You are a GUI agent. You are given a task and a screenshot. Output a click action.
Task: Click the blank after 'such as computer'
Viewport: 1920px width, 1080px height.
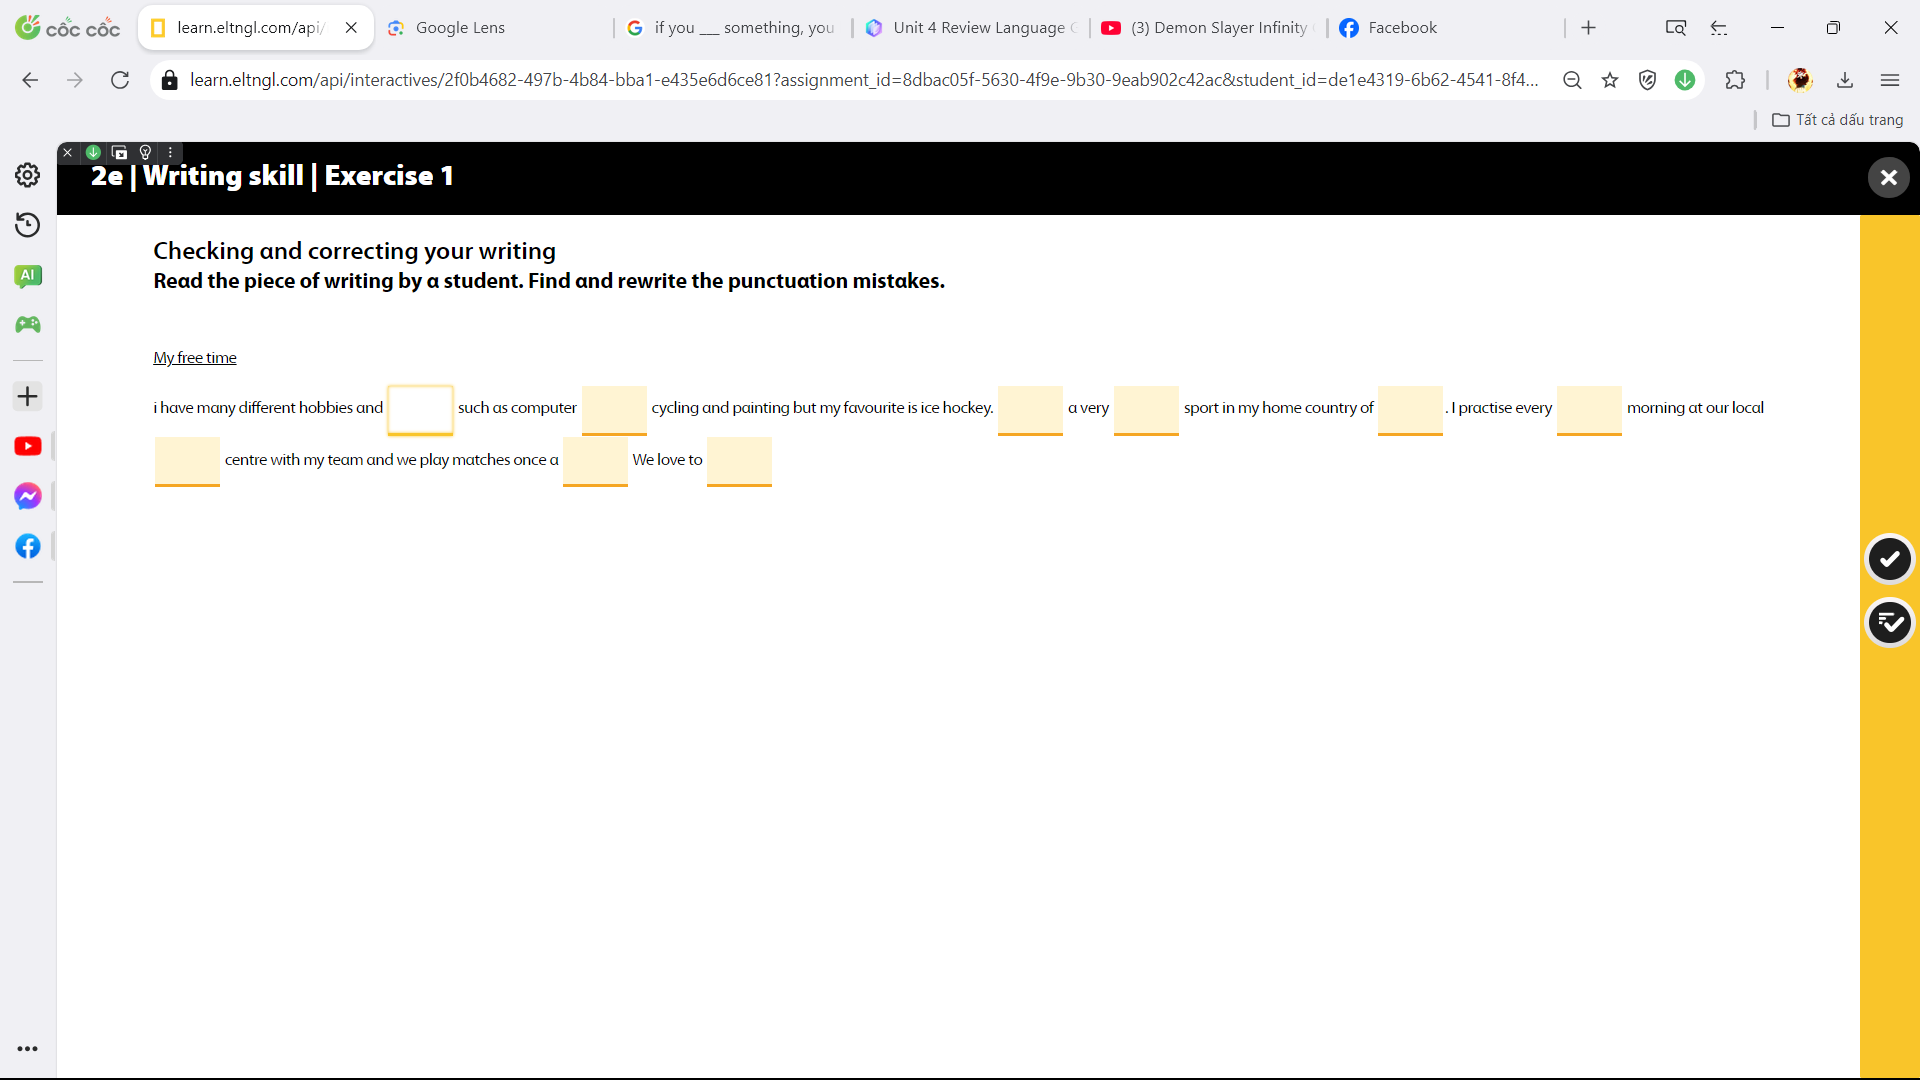click(614, 409)
